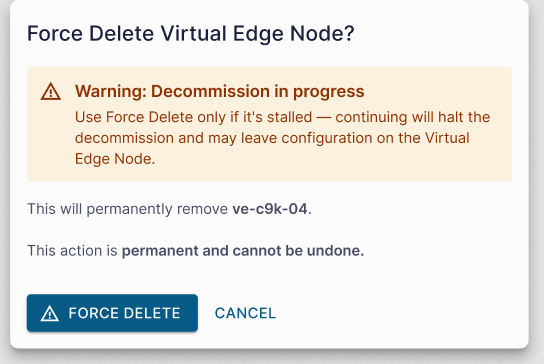544x364 pixels.
Task: Click 'continuing will halt the' in warning text
Action: coord(413,117)
